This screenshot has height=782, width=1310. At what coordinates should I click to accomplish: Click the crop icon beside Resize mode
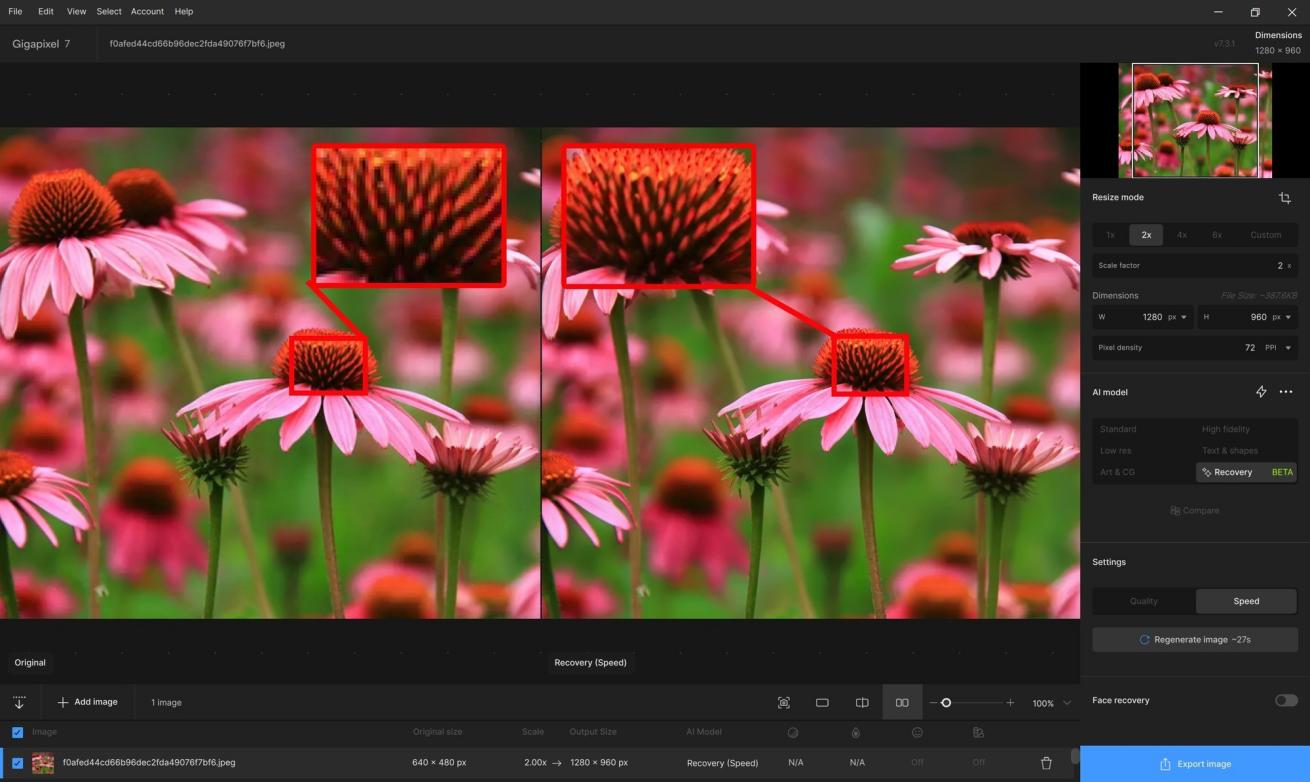click(1285, 198)
